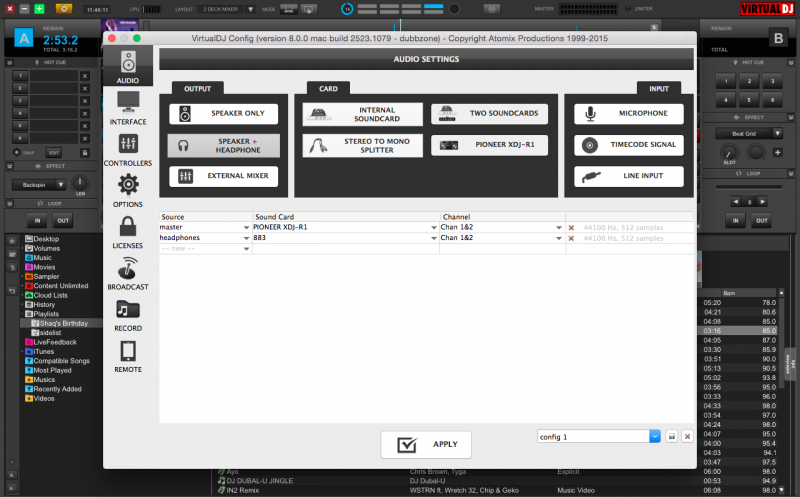Save config with the floppy disk icon
The width and height of the screenshot is (800, 497).
(x=671, y=437)
